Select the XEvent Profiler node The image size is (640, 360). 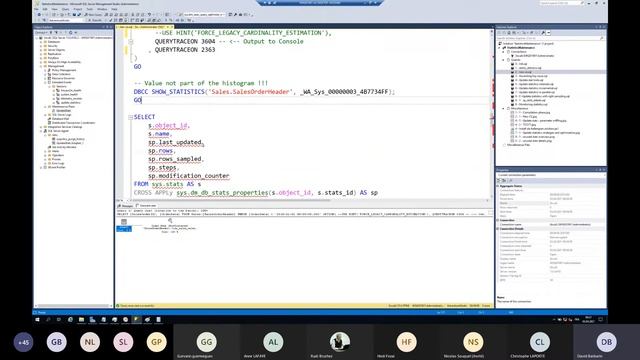pos(56,167)
